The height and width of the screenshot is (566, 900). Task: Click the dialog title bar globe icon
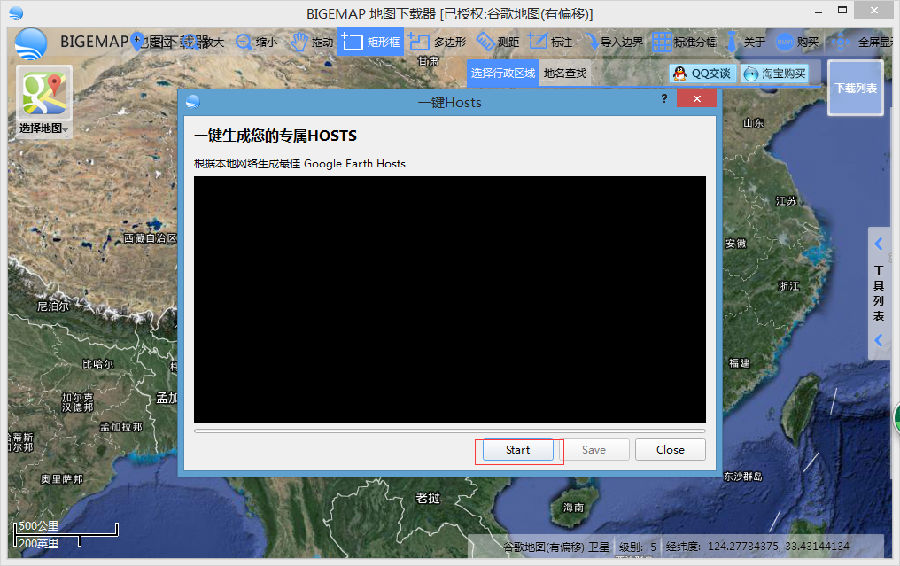click(x=193, y=102)
